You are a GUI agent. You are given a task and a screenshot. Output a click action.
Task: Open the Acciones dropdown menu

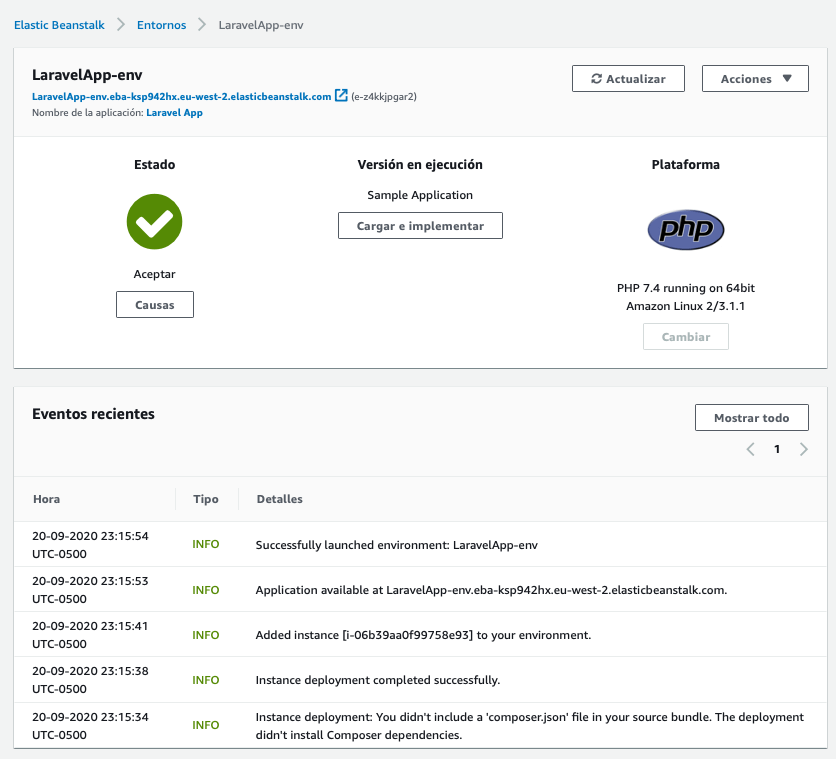tap(755, 79)
